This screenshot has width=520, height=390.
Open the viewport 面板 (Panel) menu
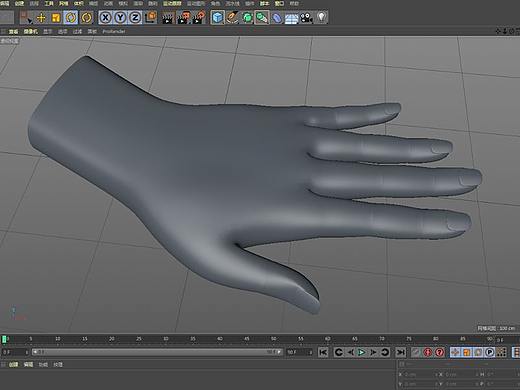point(92,32)
